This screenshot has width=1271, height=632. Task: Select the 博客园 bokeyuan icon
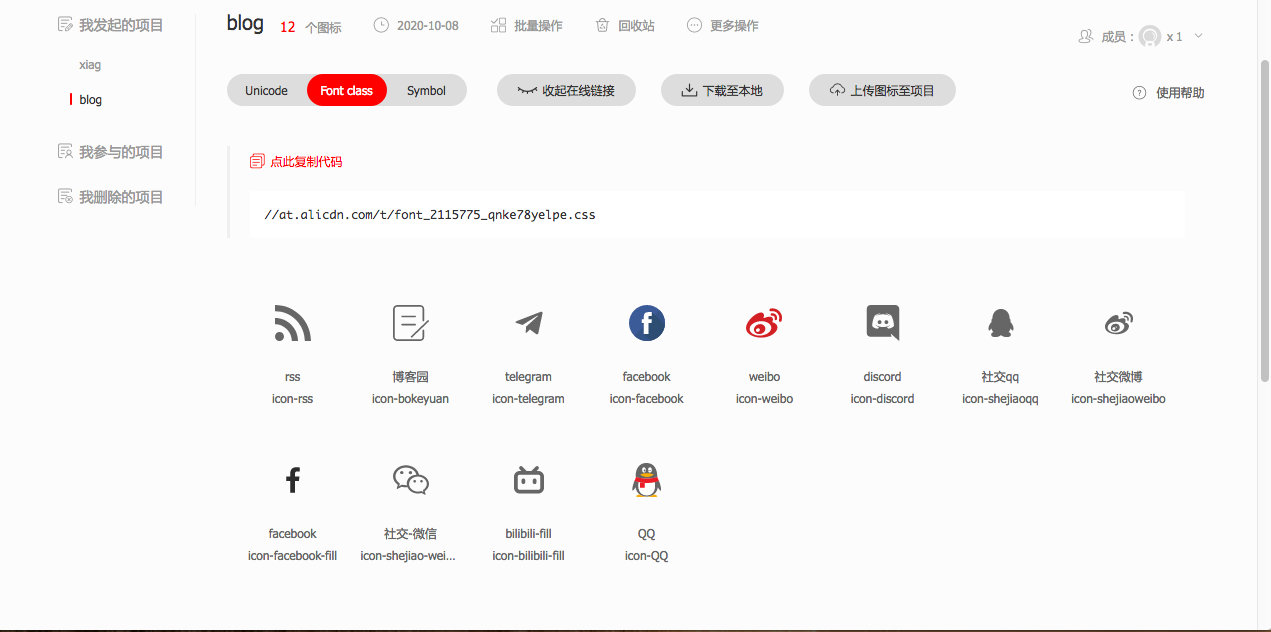tap(410, 324)
